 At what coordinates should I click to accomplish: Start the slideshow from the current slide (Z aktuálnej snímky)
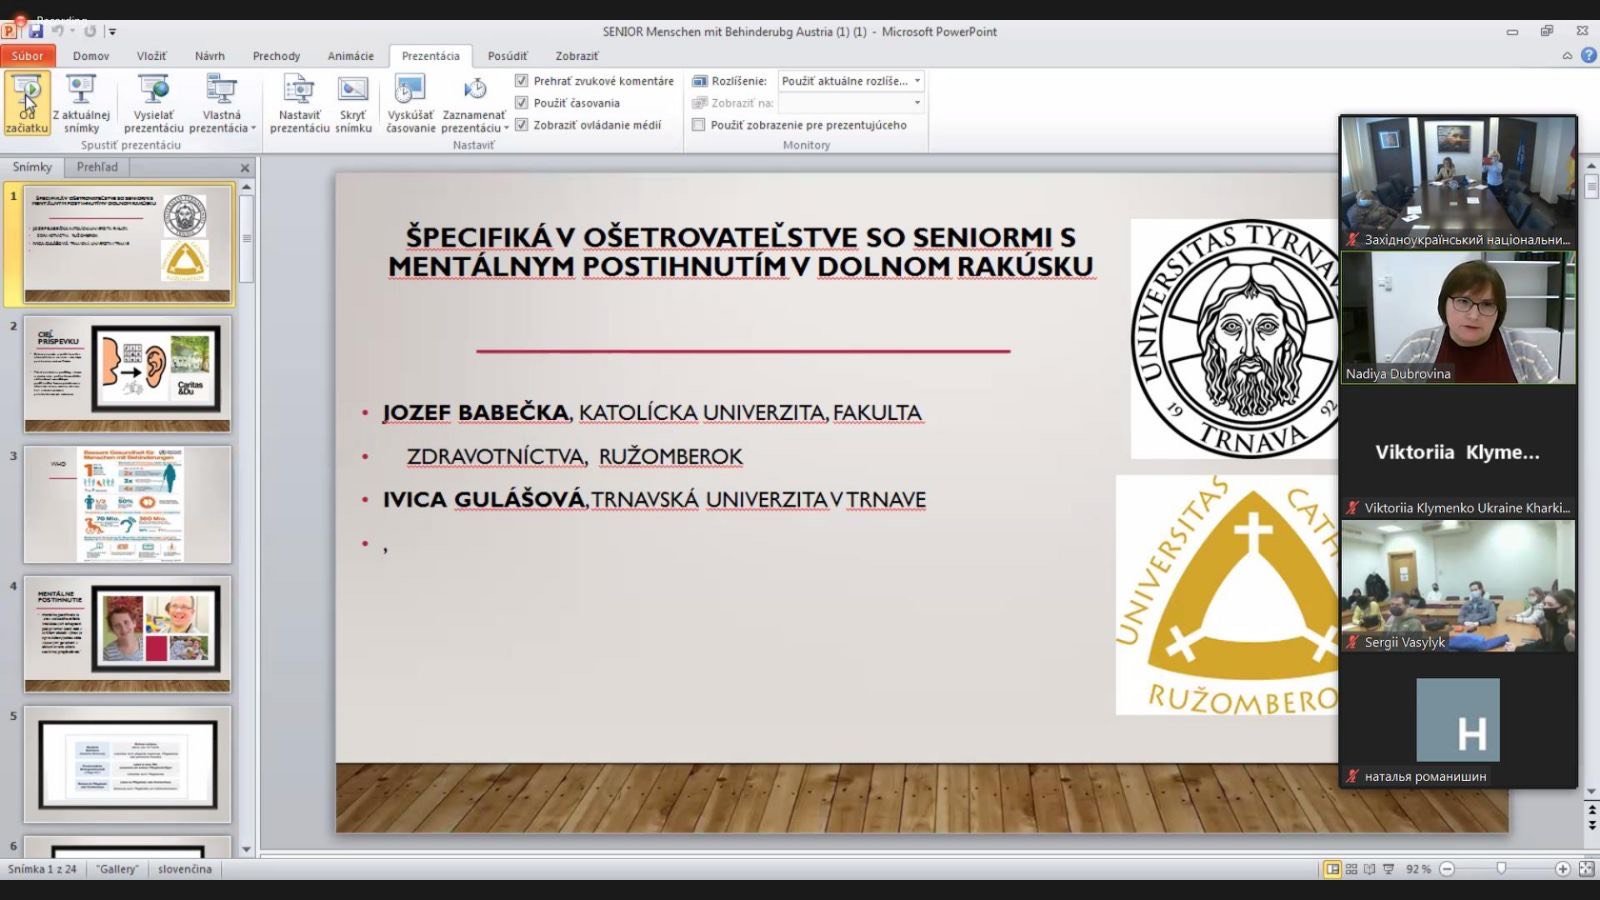81,103
